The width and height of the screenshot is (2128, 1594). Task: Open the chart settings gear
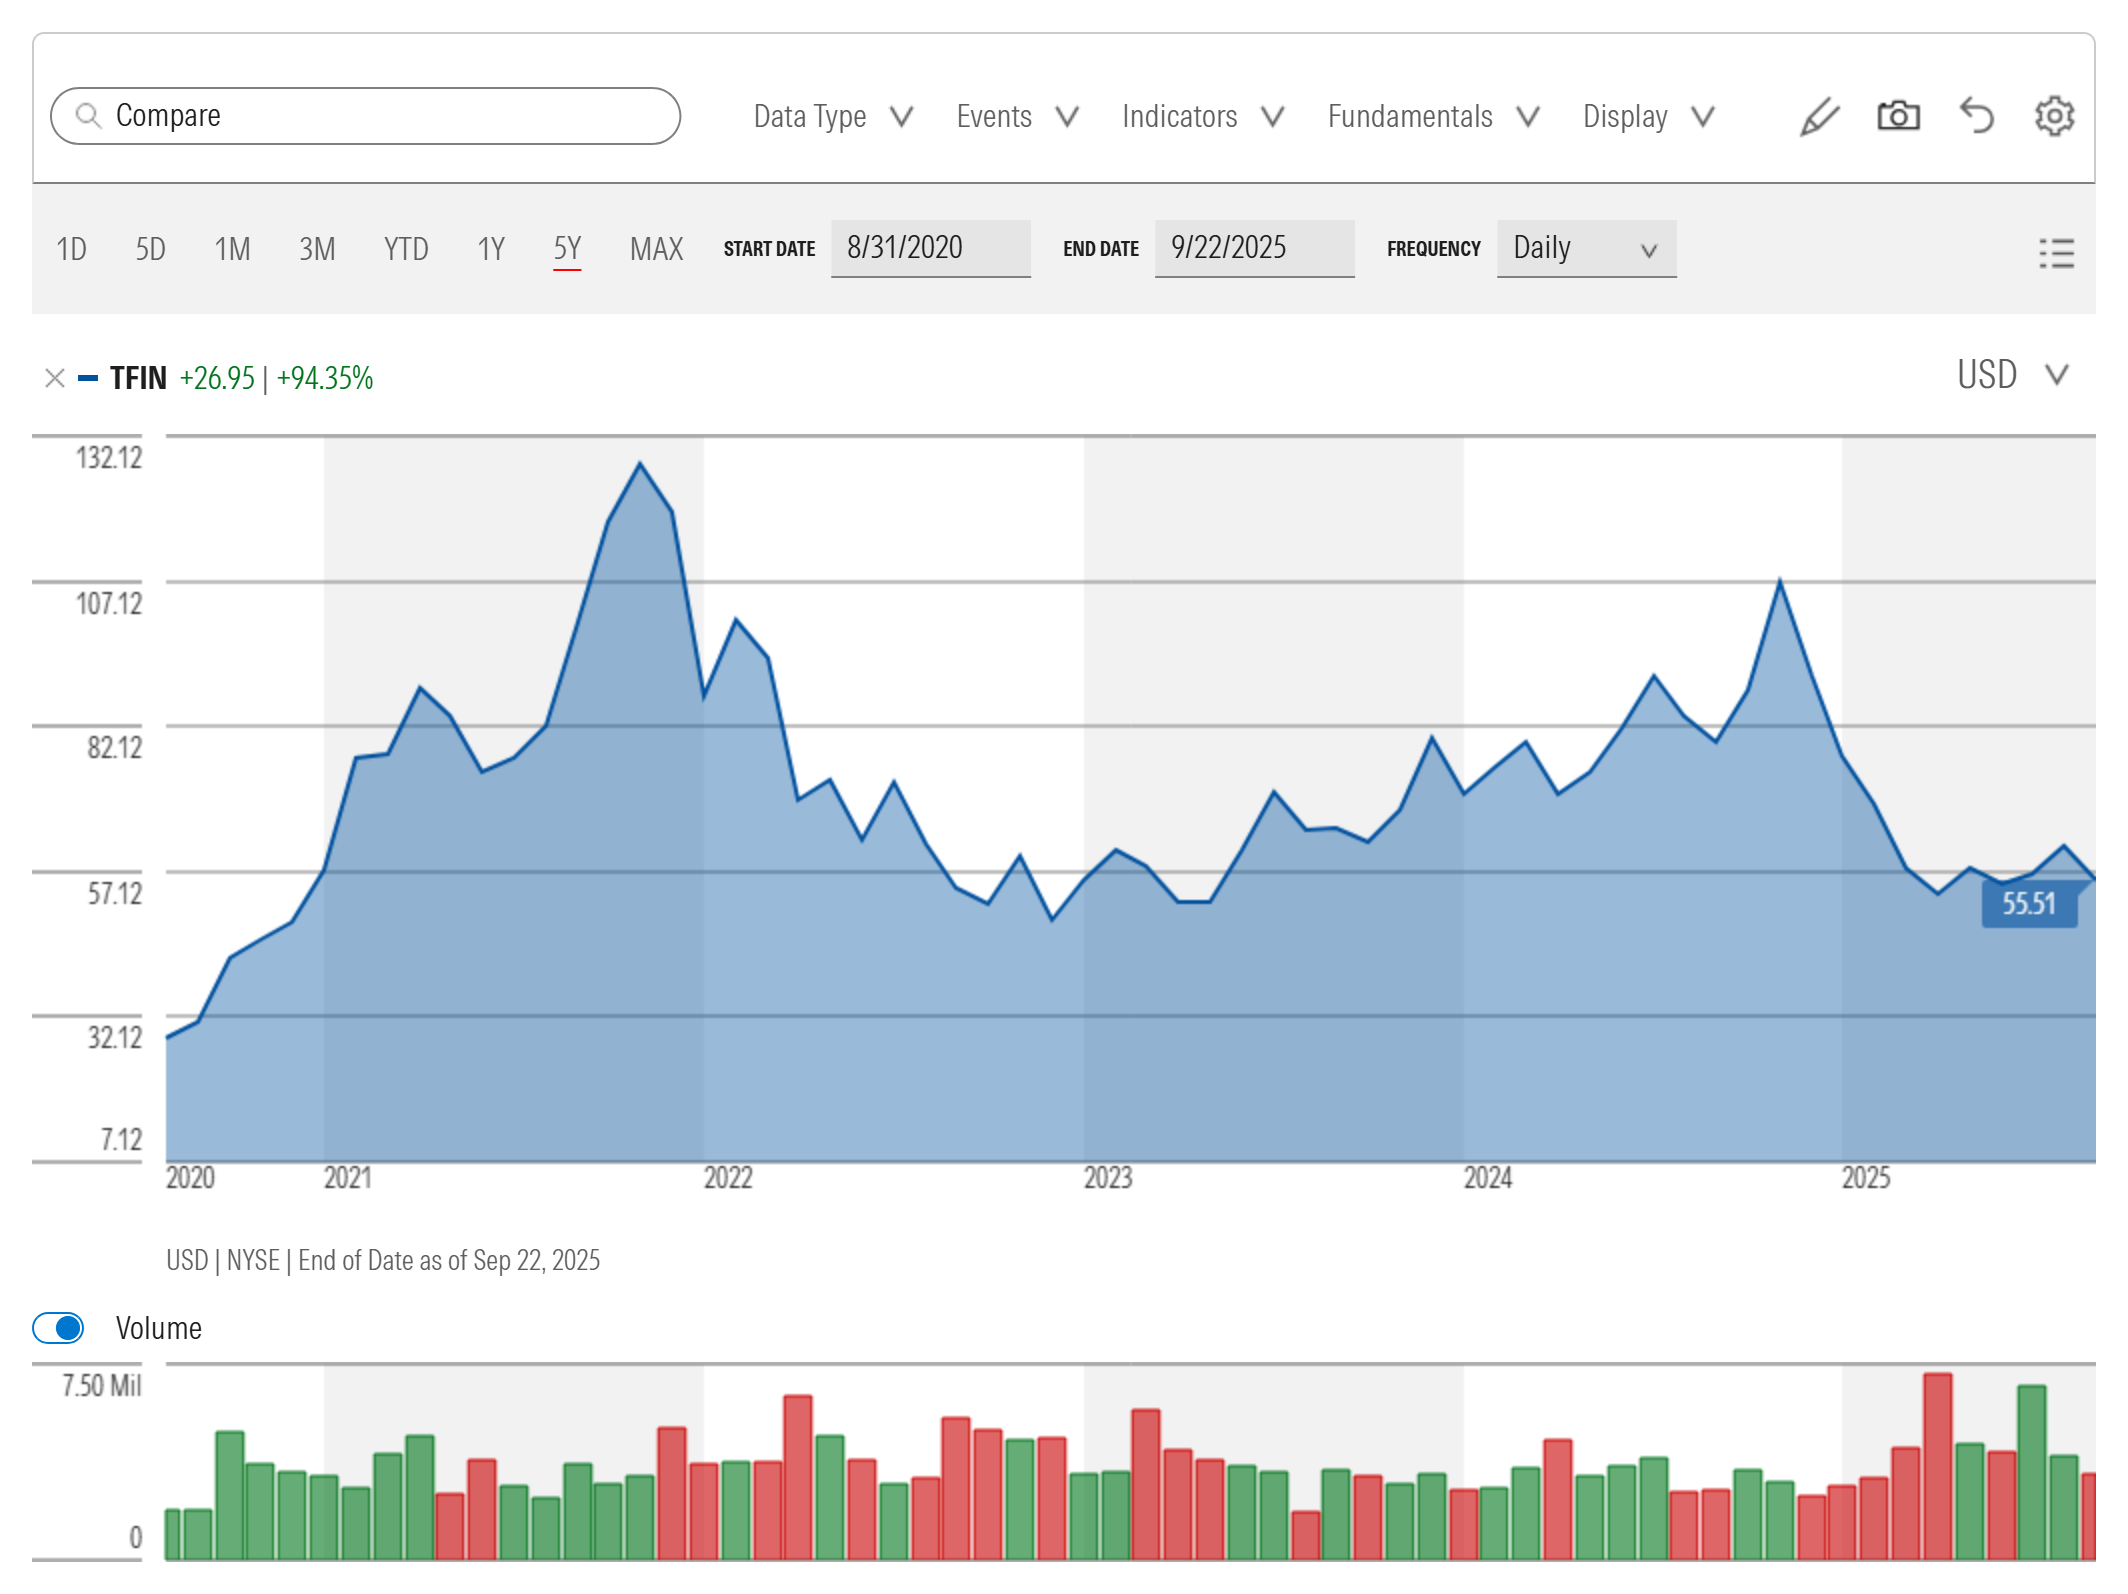[2054, 117]
